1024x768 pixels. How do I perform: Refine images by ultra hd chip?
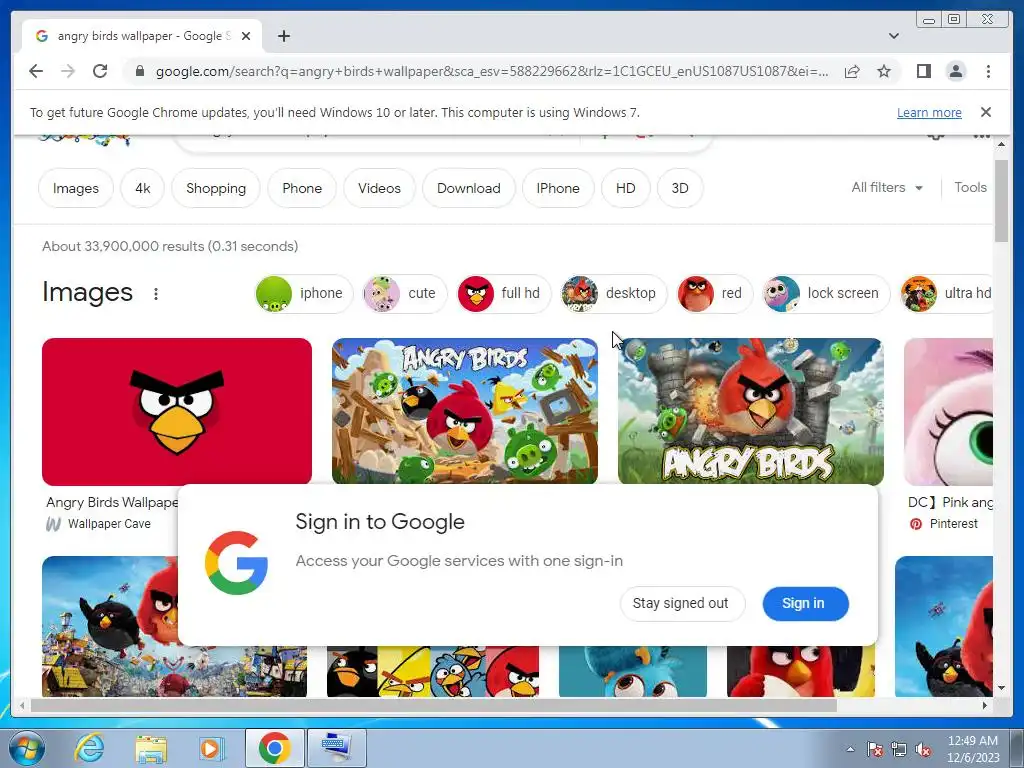[x=947, y=293]
